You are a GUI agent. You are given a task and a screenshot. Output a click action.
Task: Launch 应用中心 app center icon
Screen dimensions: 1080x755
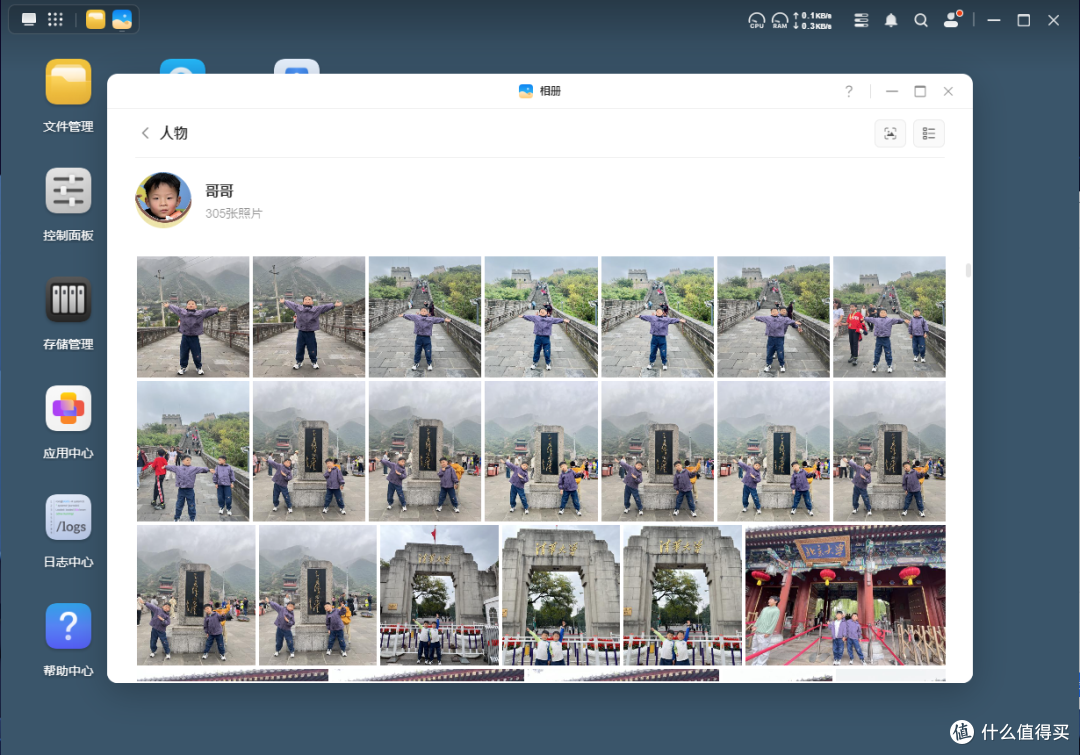(x=68, y=408)
